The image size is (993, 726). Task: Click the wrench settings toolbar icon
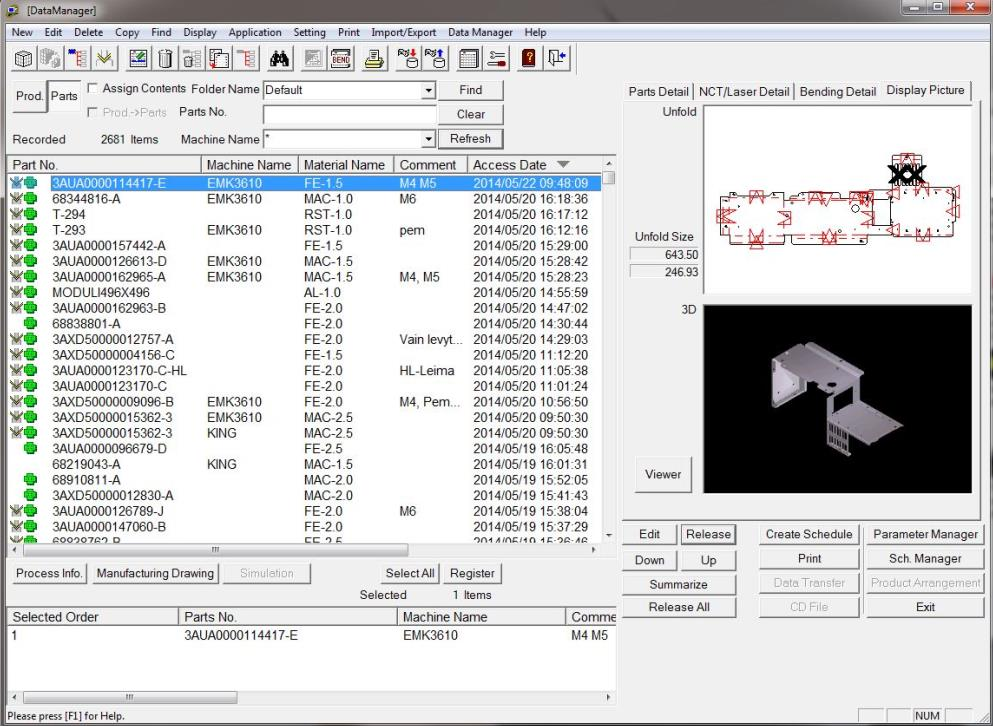click(x=496, y=59)
